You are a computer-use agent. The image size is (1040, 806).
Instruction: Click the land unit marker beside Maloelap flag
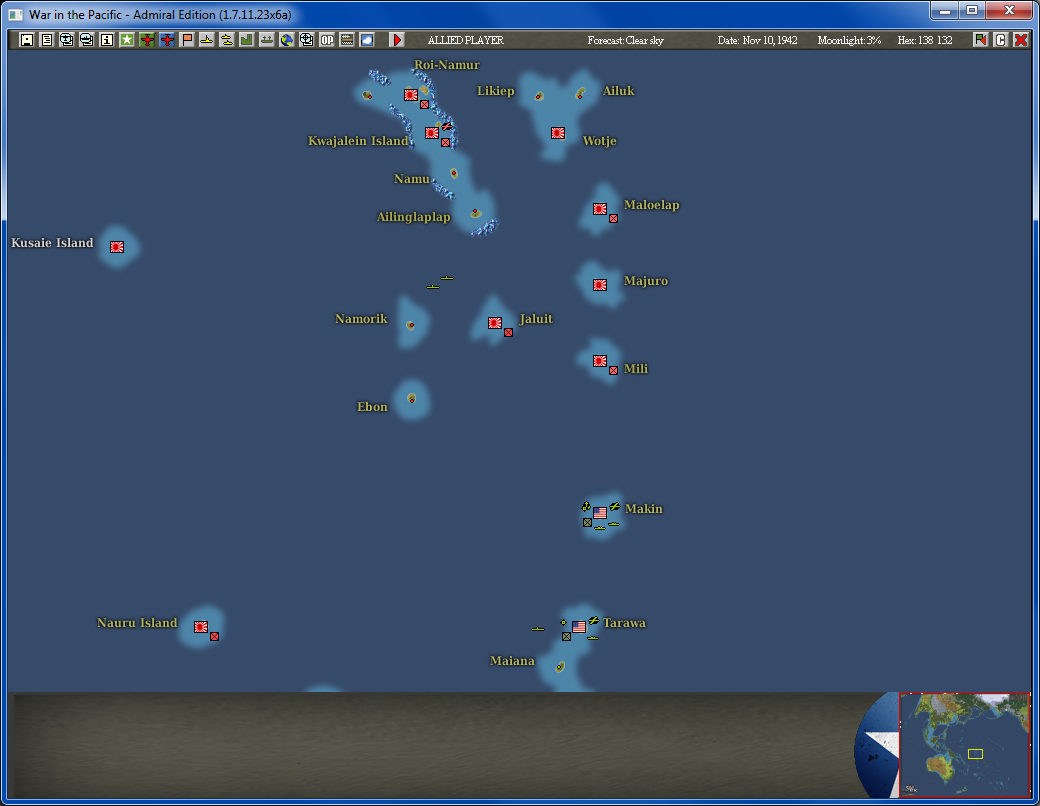(x=614, y=218)
